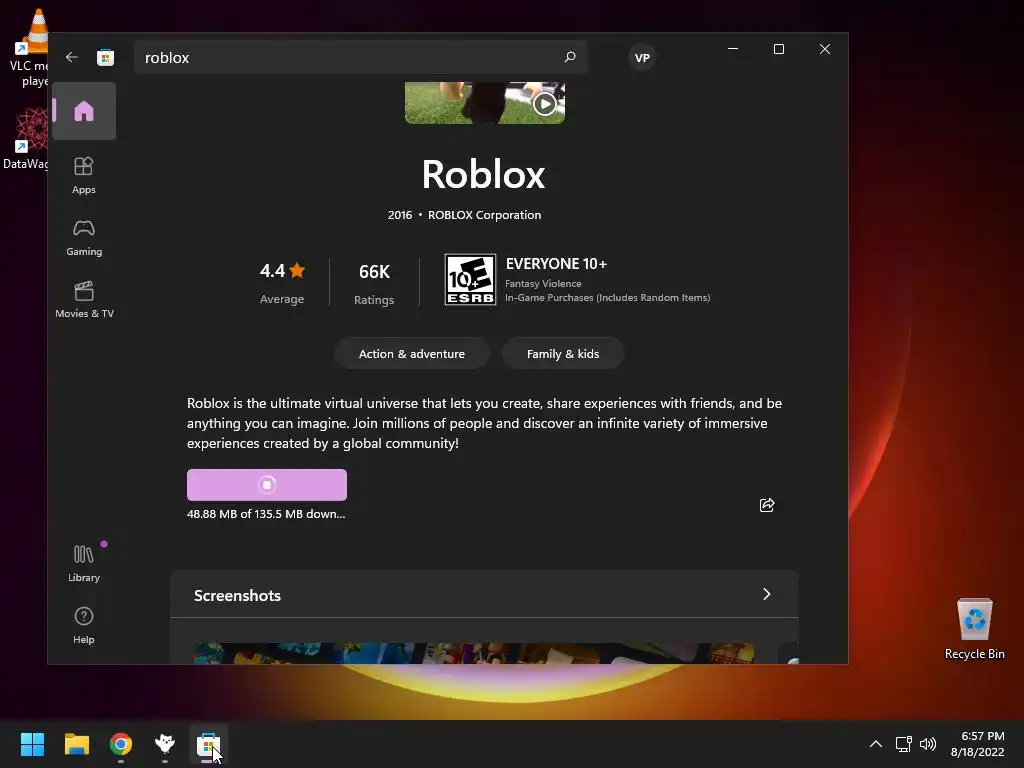Show hidden system tray icons

pos(876,744)
